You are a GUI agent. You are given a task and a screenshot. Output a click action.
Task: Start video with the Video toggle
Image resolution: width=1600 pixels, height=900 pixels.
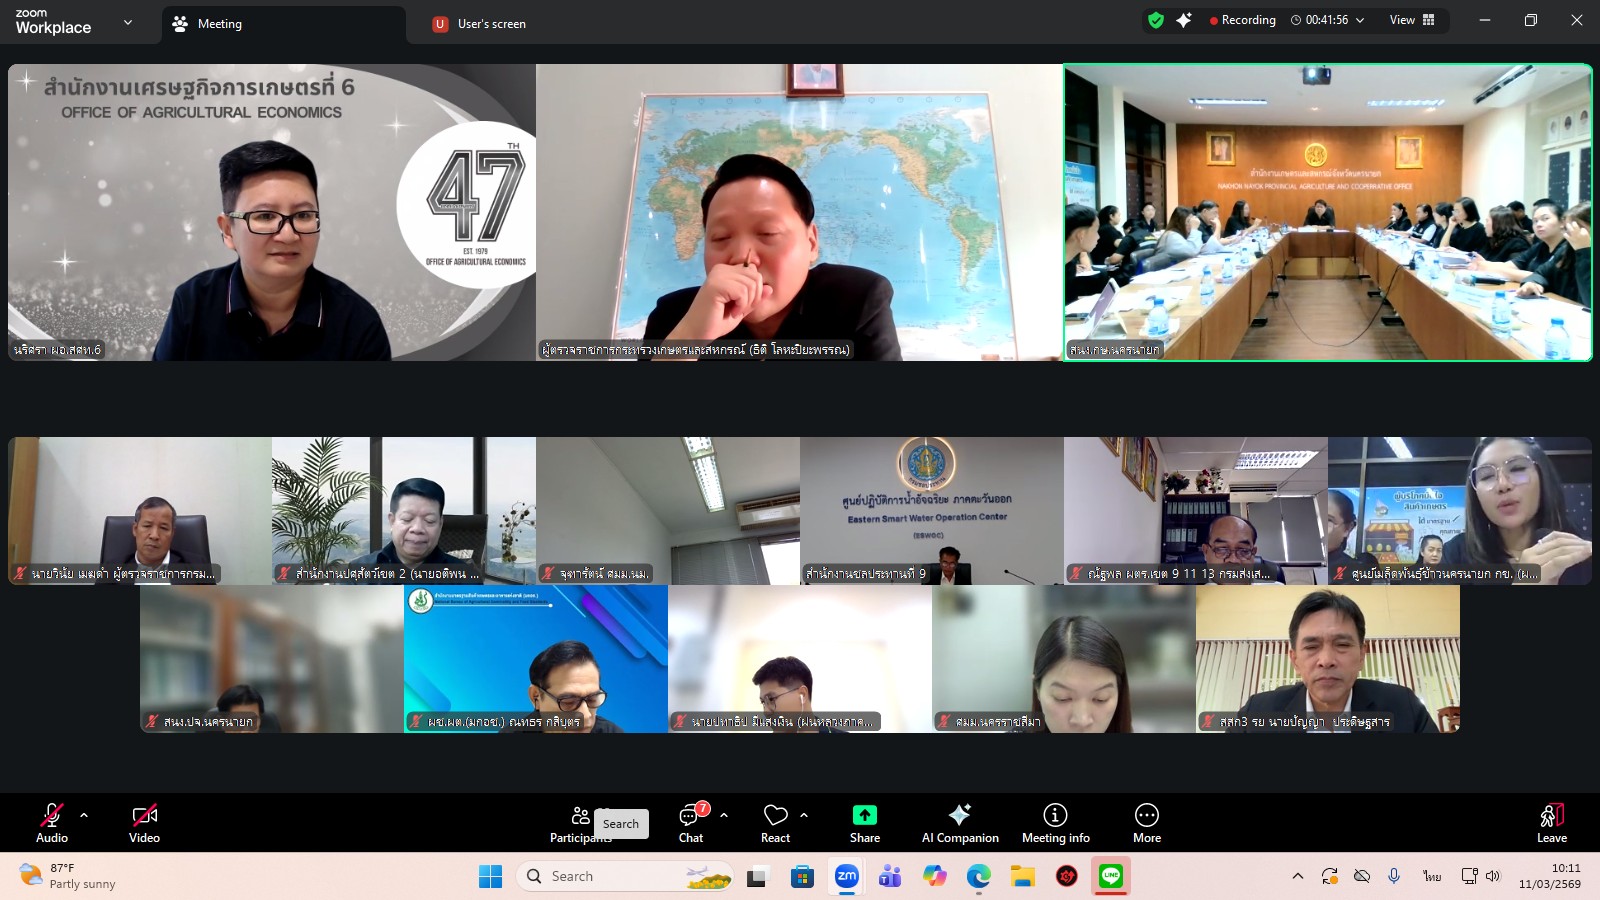pos(144,822)
